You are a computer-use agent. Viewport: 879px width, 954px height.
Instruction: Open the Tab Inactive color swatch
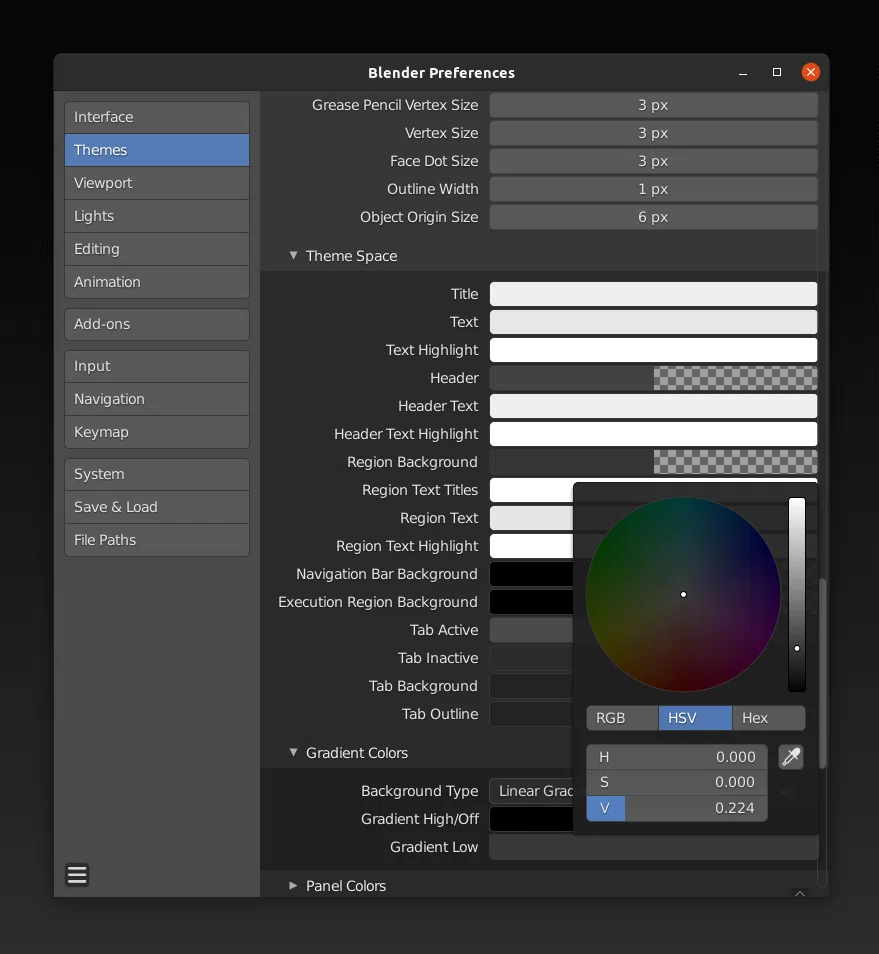pos(531,658)
